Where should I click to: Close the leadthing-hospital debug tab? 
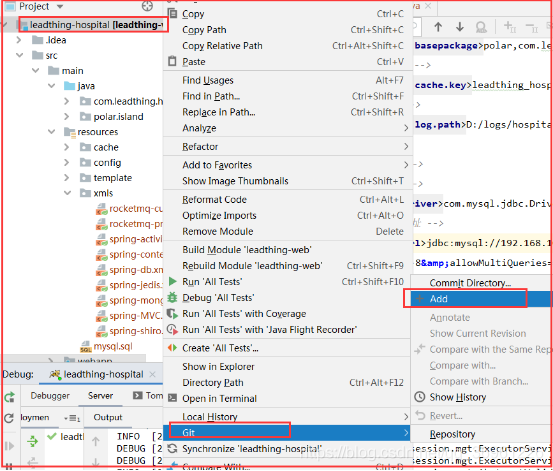[152, 374]
